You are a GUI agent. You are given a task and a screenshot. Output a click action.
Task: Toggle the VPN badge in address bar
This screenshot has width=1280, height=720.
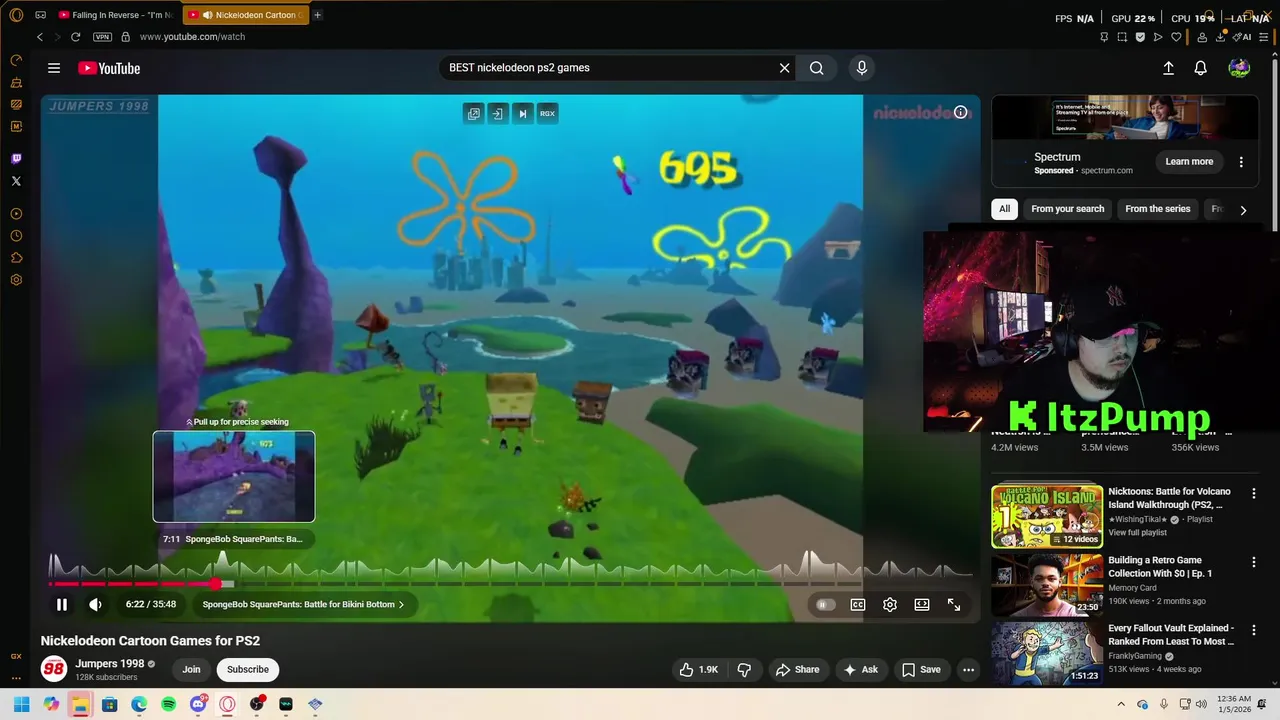point(102,37)
